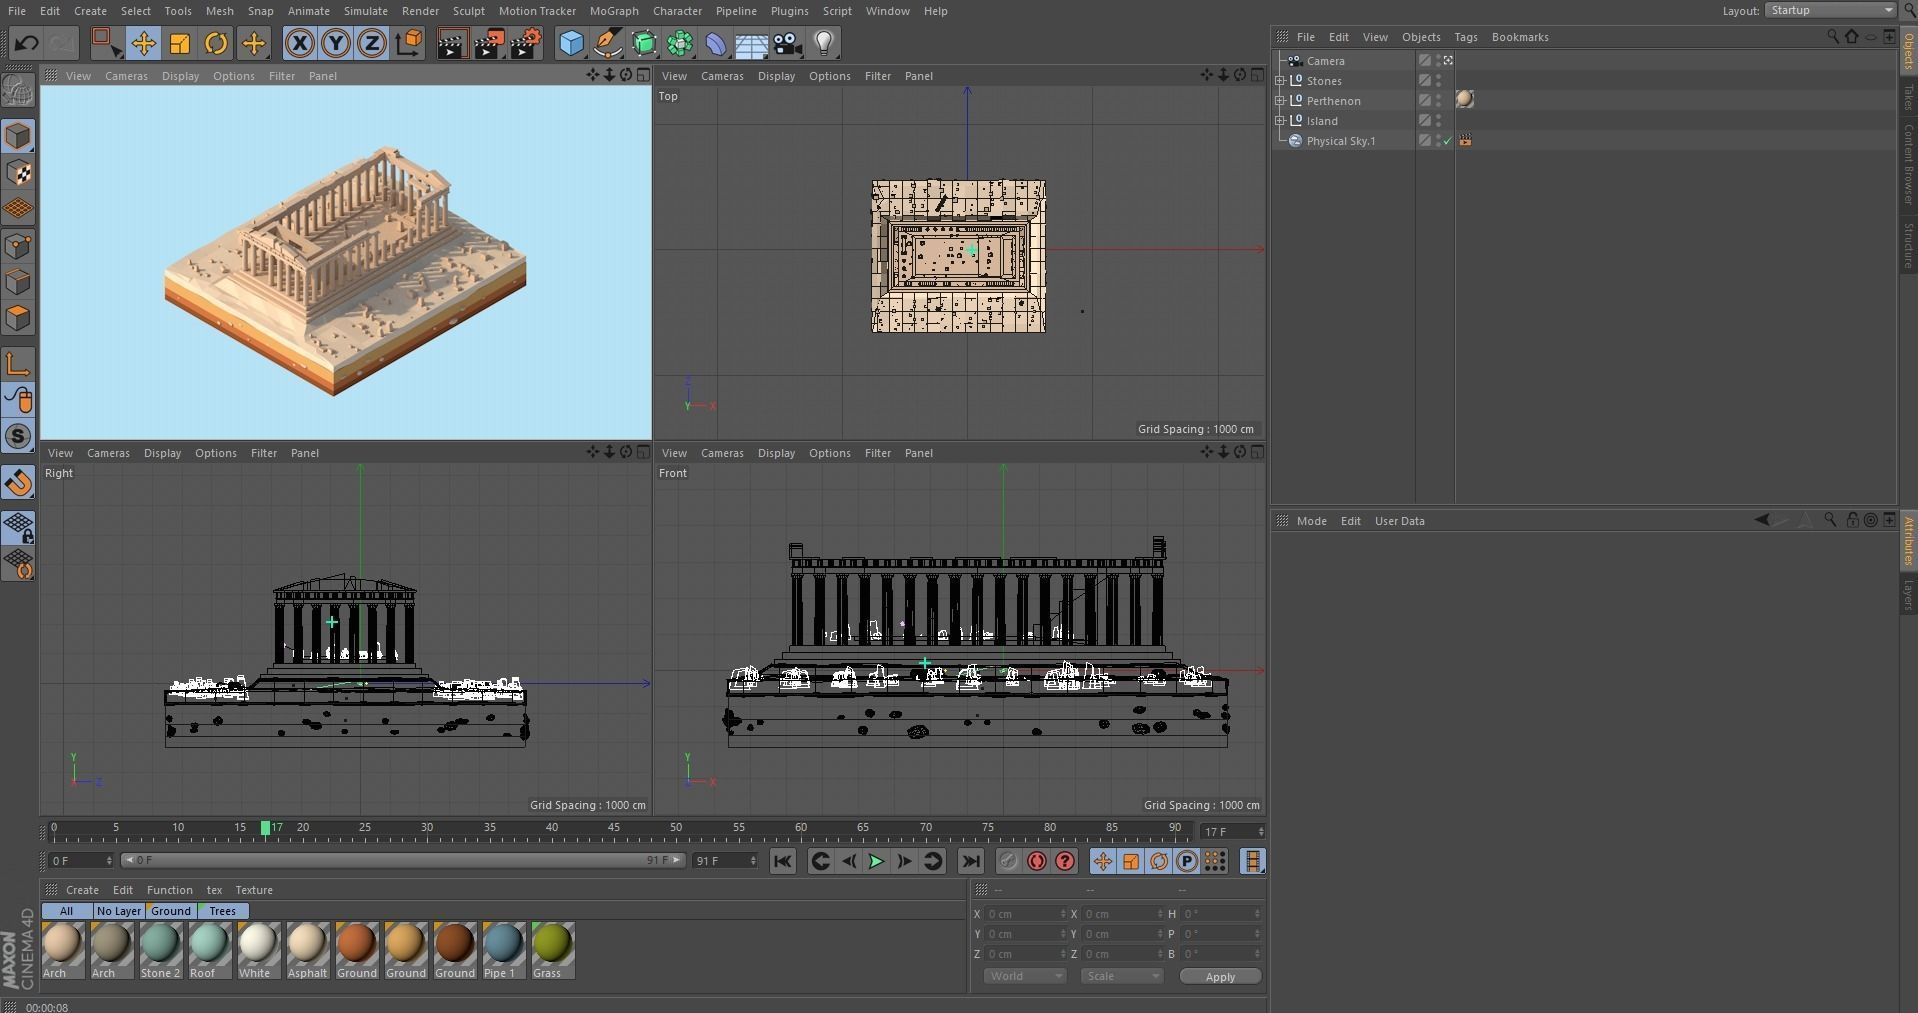Click frame 50 on the timeline ruler
The height and width of the screenshot is (1013, 1918).
pyautogui.click(x=676, y=828)
